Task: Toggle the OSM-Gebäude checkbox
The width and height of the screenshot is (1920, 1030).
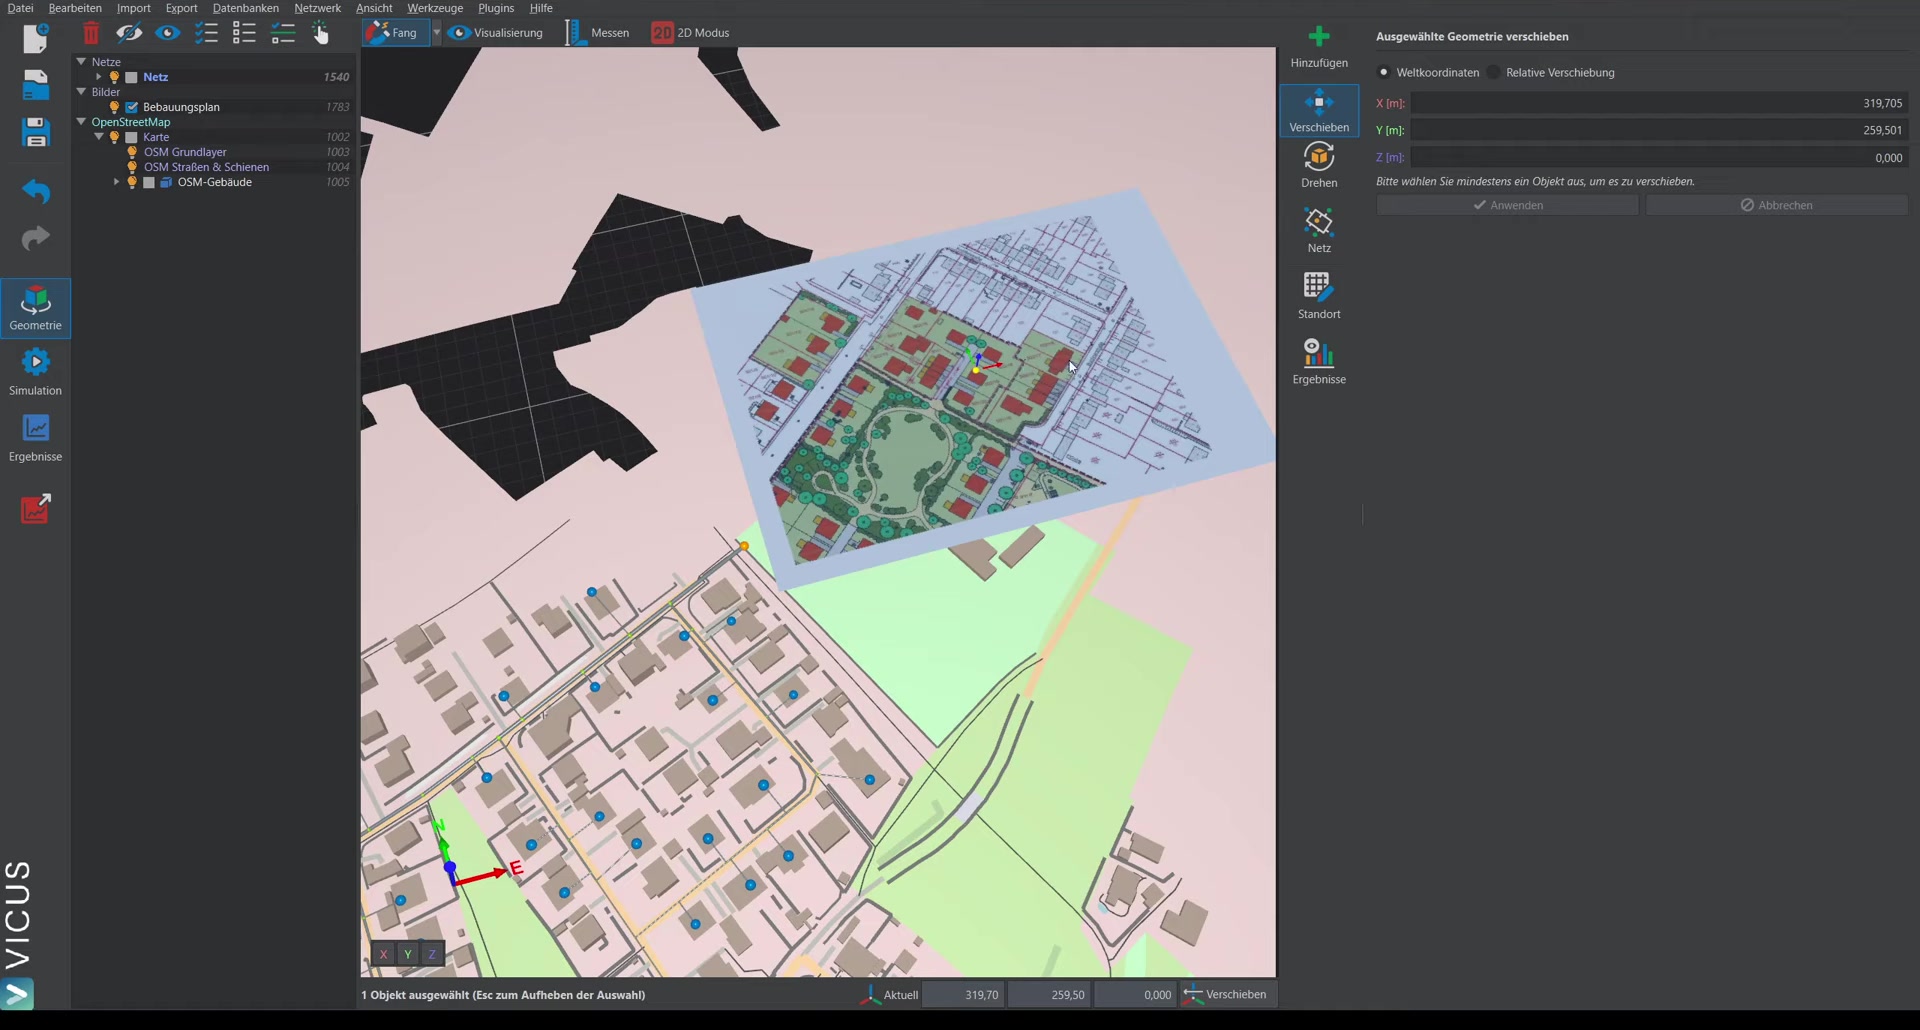Action: pyautogui.click(x=149, y=183)
